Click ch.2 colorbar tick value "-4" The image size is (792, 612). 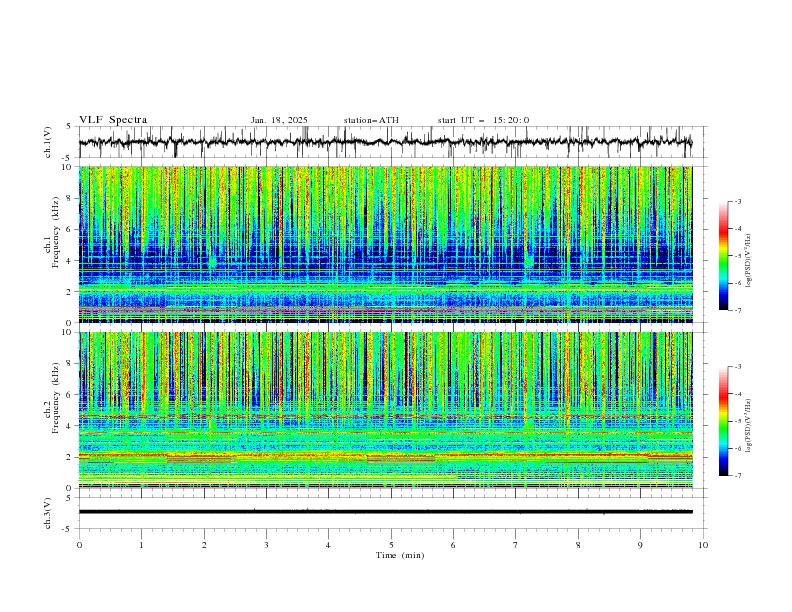(738, 394)
